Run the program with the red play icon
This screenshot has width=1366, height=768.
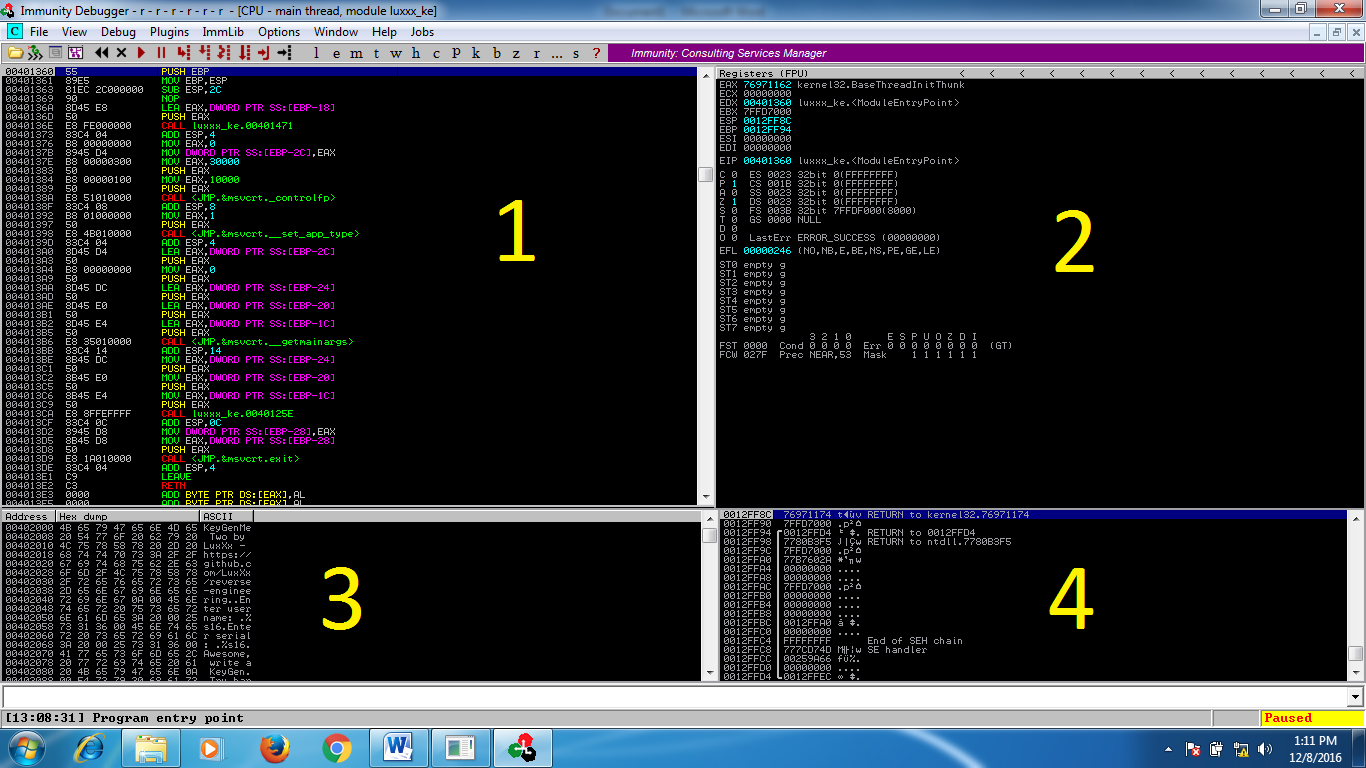[141, 51]
